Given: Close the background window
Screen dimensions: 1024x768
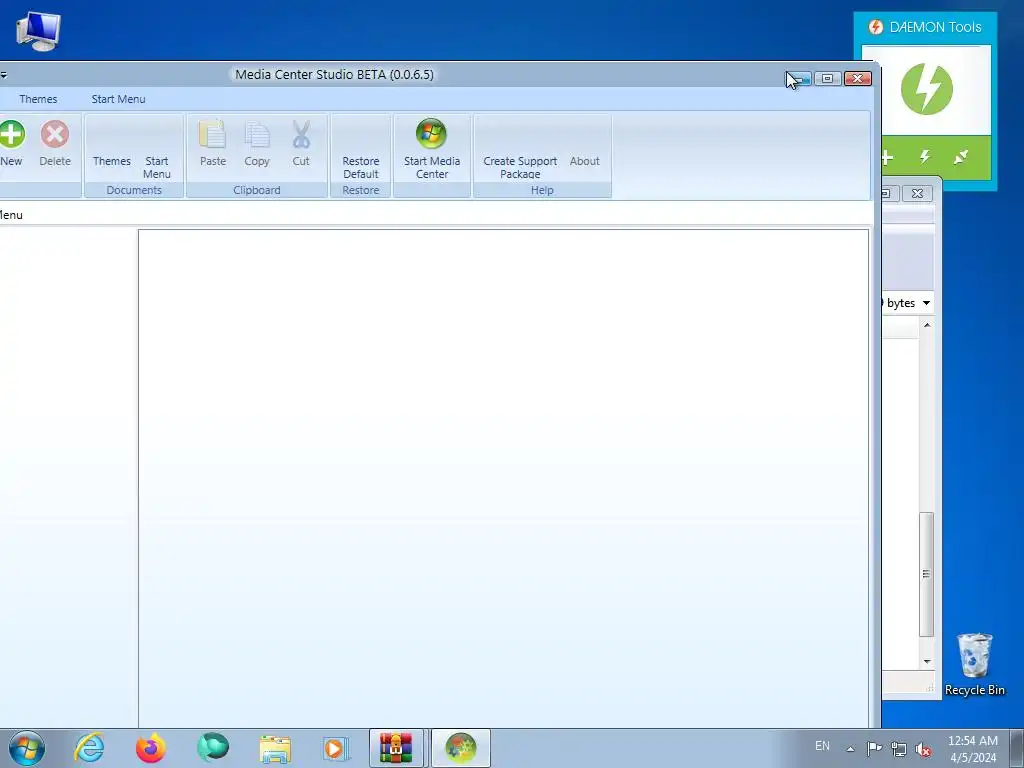Looking at the screenshot, I should click(x=917, y=193).
